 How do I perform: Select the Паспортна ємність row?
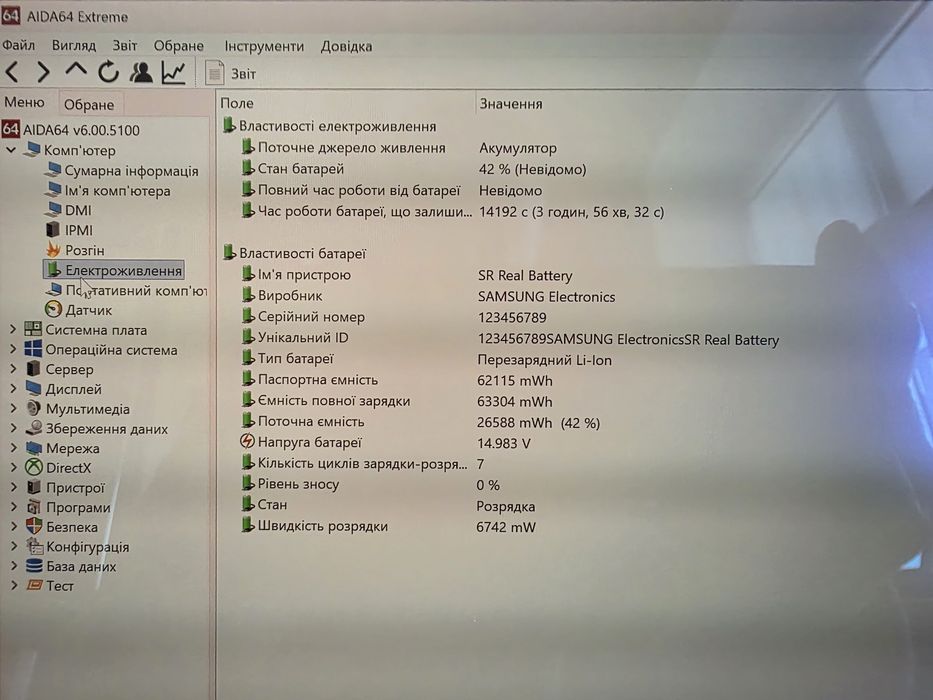click(x=396, y=380)
